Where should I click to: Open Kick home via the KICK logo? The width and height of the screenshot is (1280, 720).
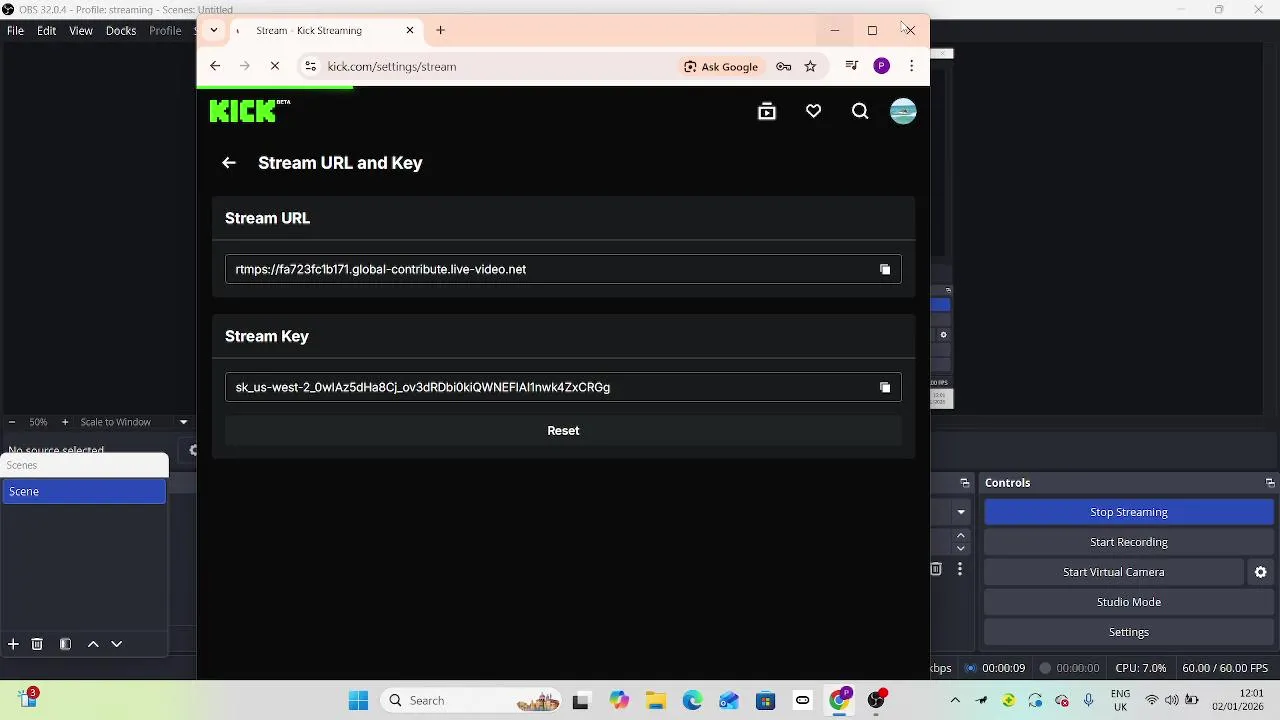click(249, 110)
